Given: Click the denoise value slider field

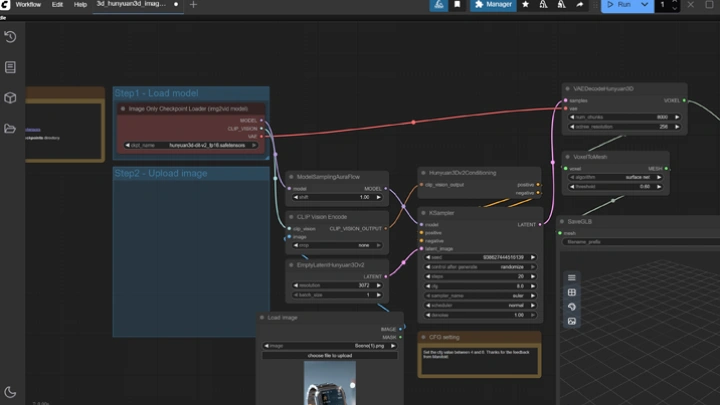Looking at the screenshot, I should (x=480, y=315).
